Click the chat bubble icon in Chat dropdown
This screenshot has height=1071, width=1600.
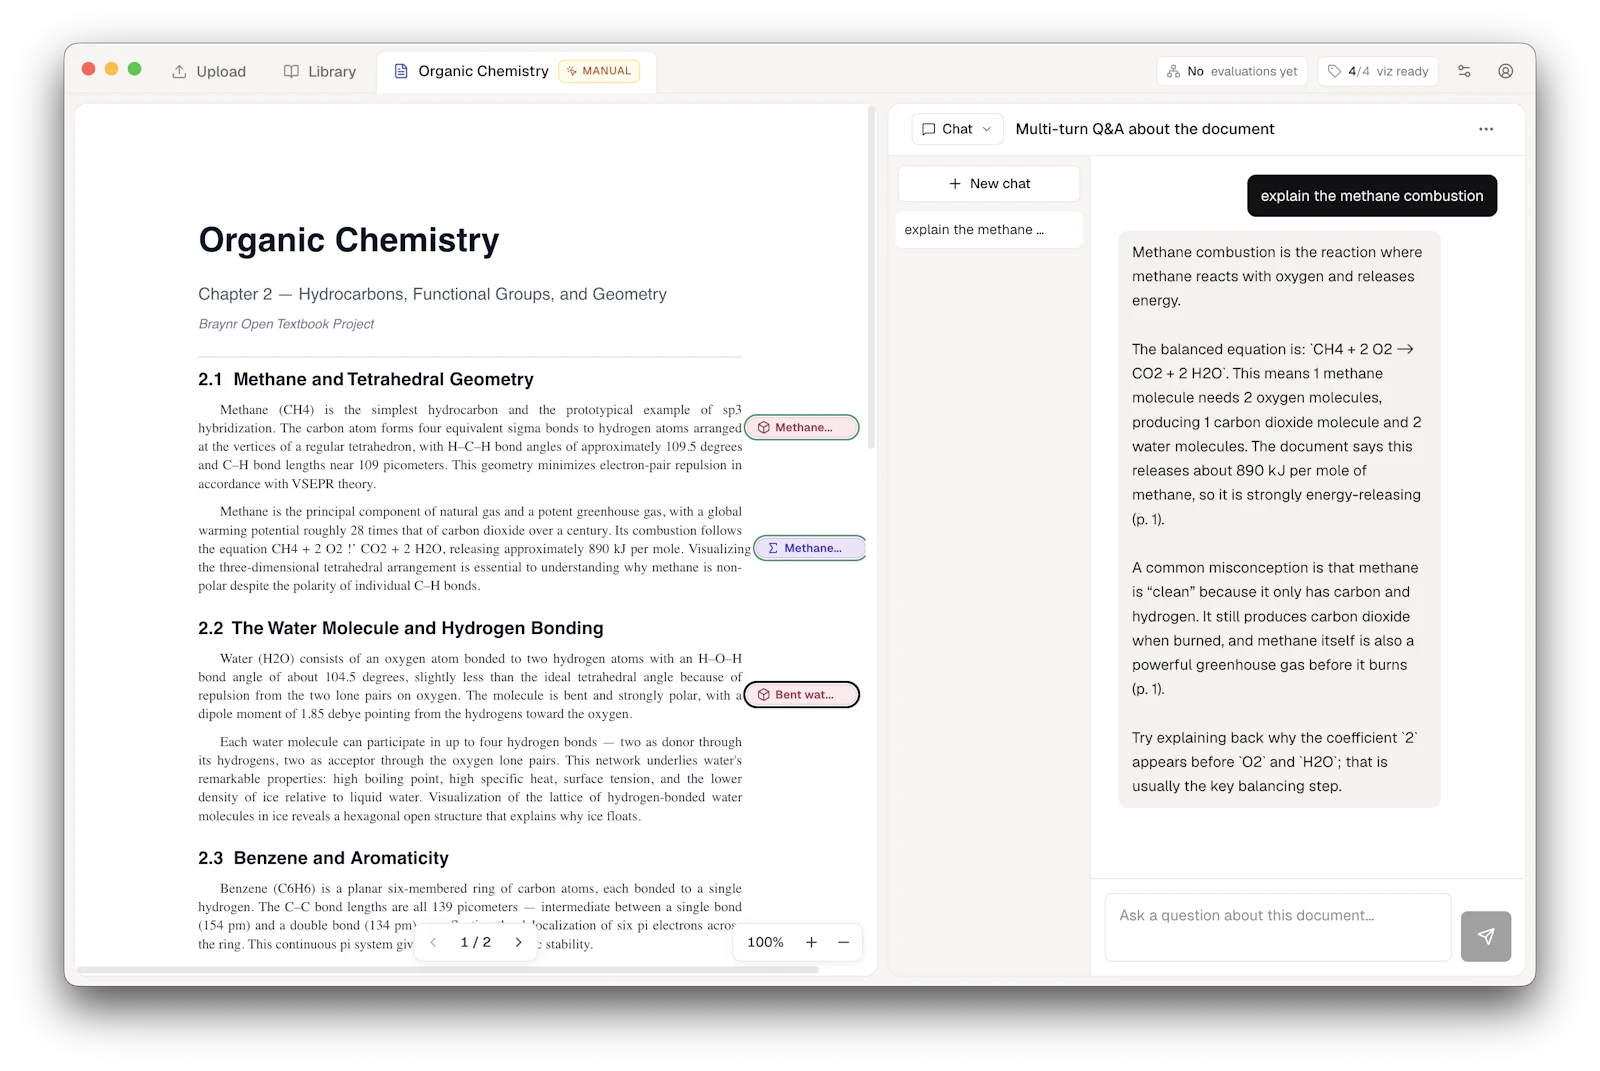click(928, 129)
